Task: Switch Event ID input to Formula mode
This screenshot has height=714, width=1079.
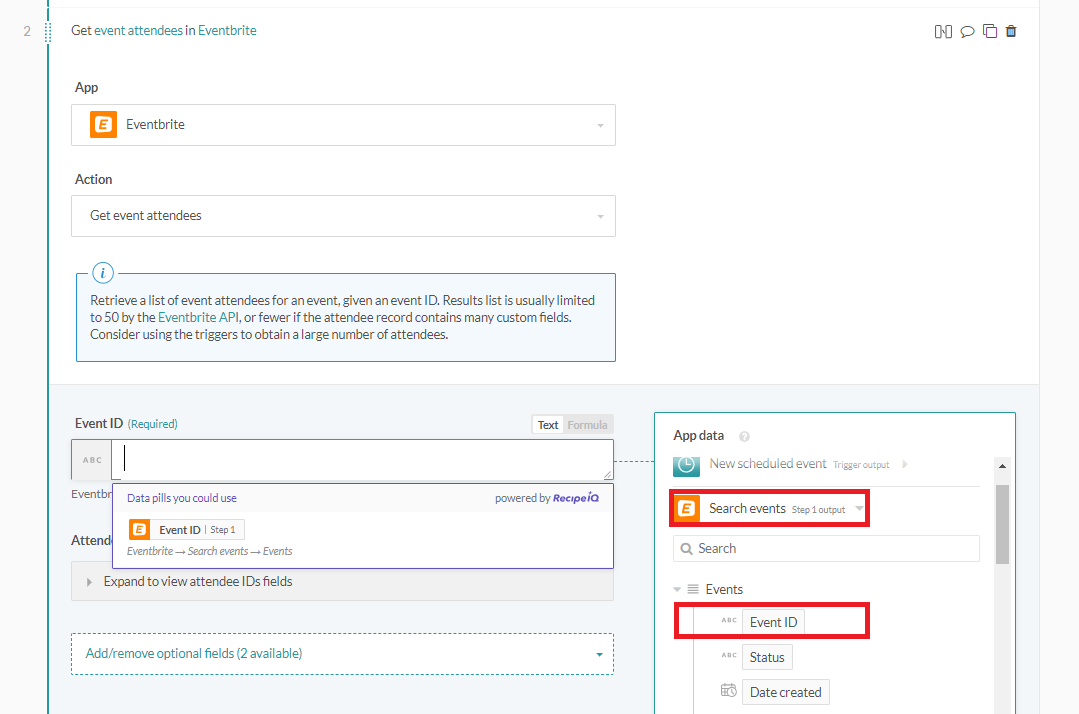Action: (587, 425)
